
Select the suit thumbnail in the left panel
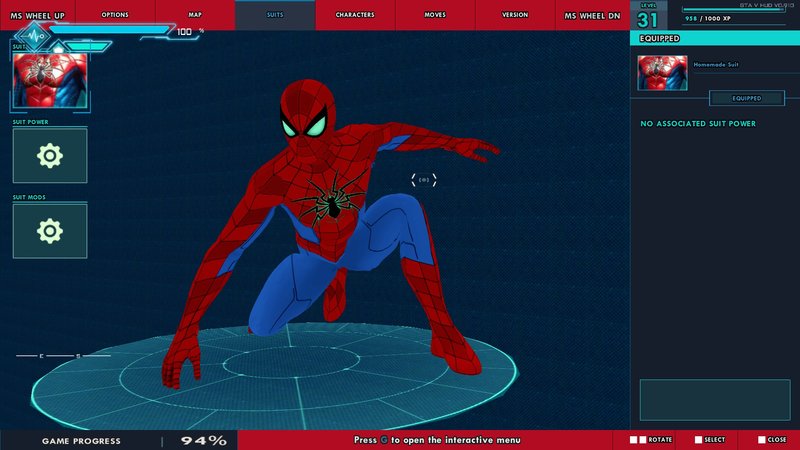pos(50,81)
